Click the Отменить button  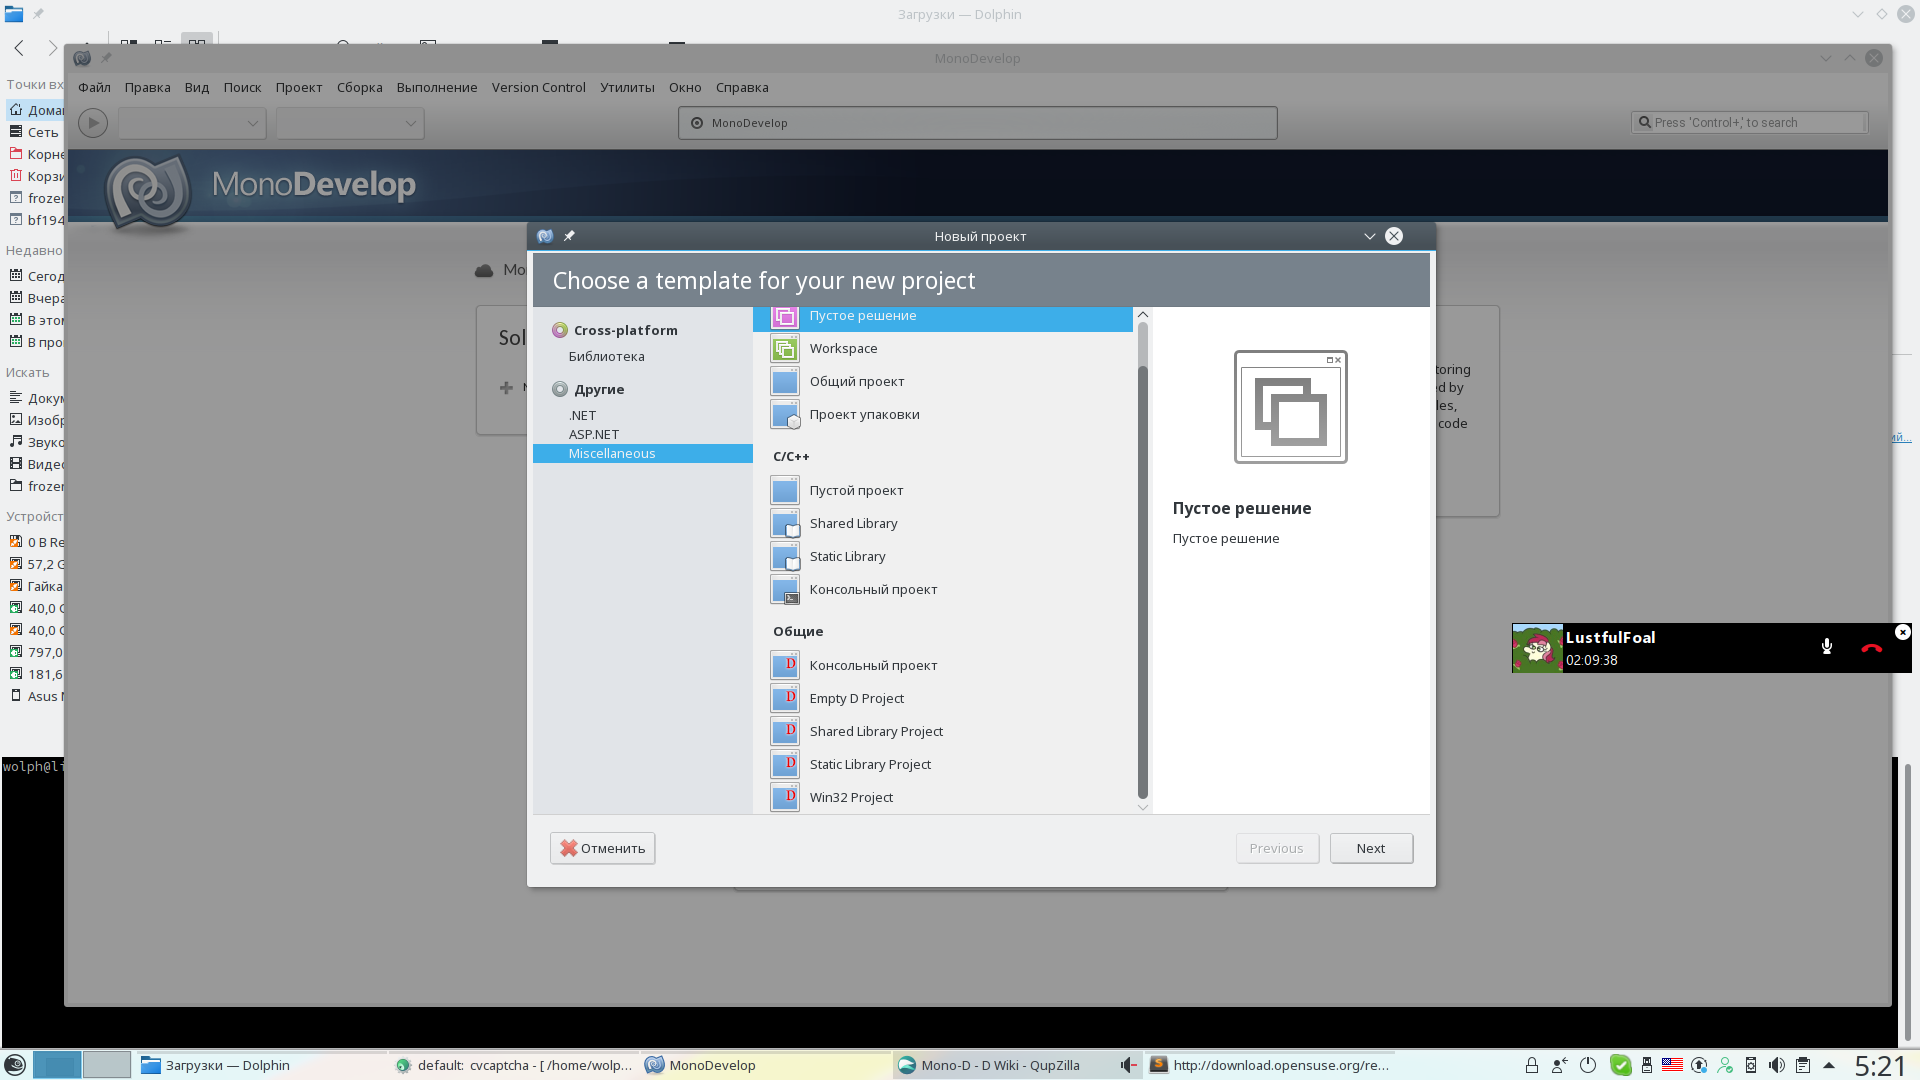[602, 848]
